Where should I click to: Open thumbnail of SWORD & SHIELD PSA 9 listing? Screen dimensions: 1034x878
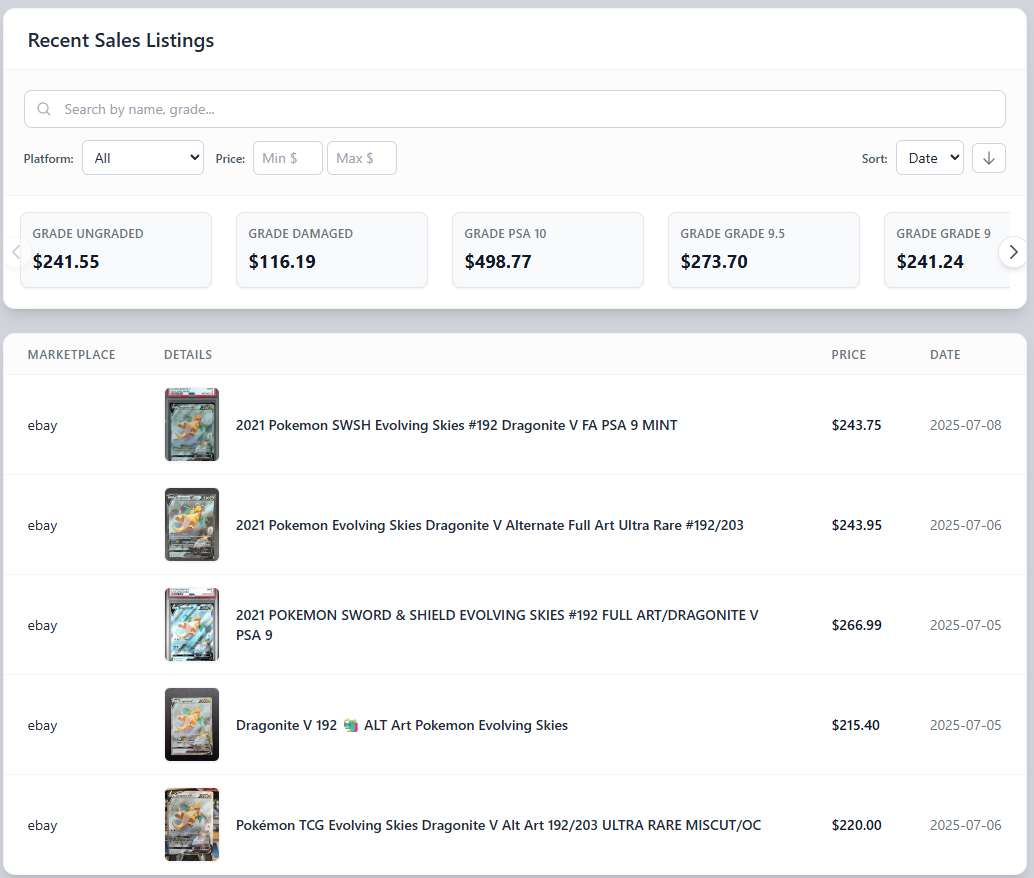[x=192, y=625]
